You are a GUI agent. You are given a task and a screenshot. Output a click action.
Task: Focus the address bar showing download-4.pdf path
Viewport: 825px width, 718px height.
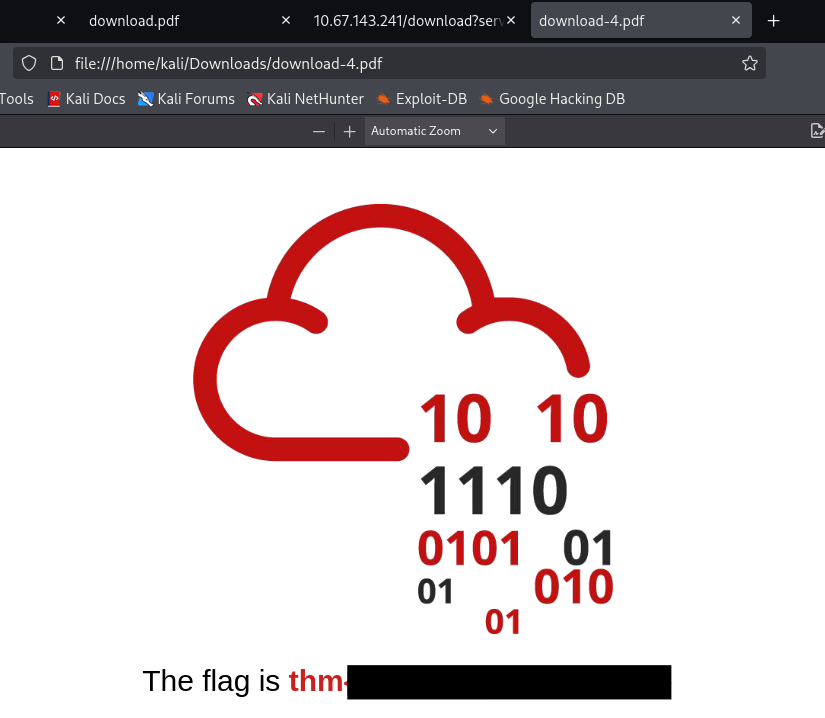click(400, 64)
